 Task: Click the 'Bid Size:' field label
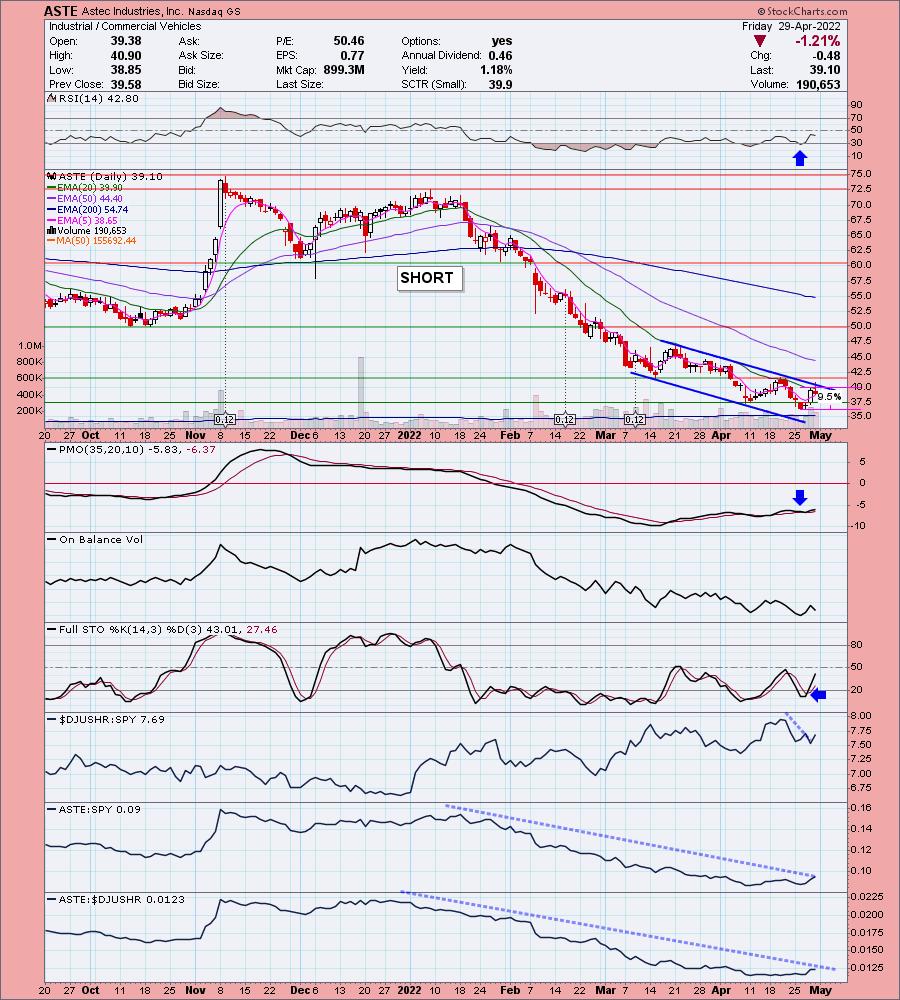pyautogui.click(x=199, y=84)
